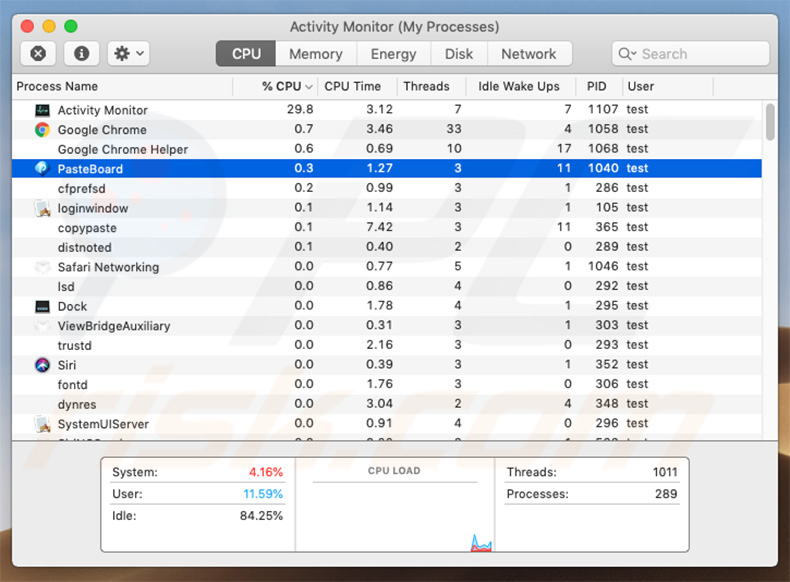Switch to the Memory tab

point(316,53)
